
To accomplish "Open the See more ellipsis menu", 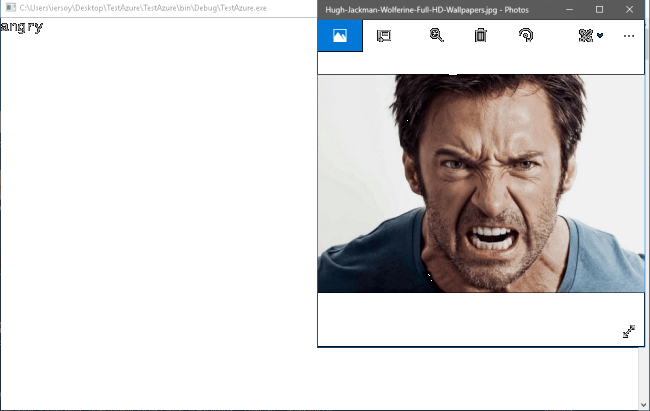I will [x=629, y=35].
